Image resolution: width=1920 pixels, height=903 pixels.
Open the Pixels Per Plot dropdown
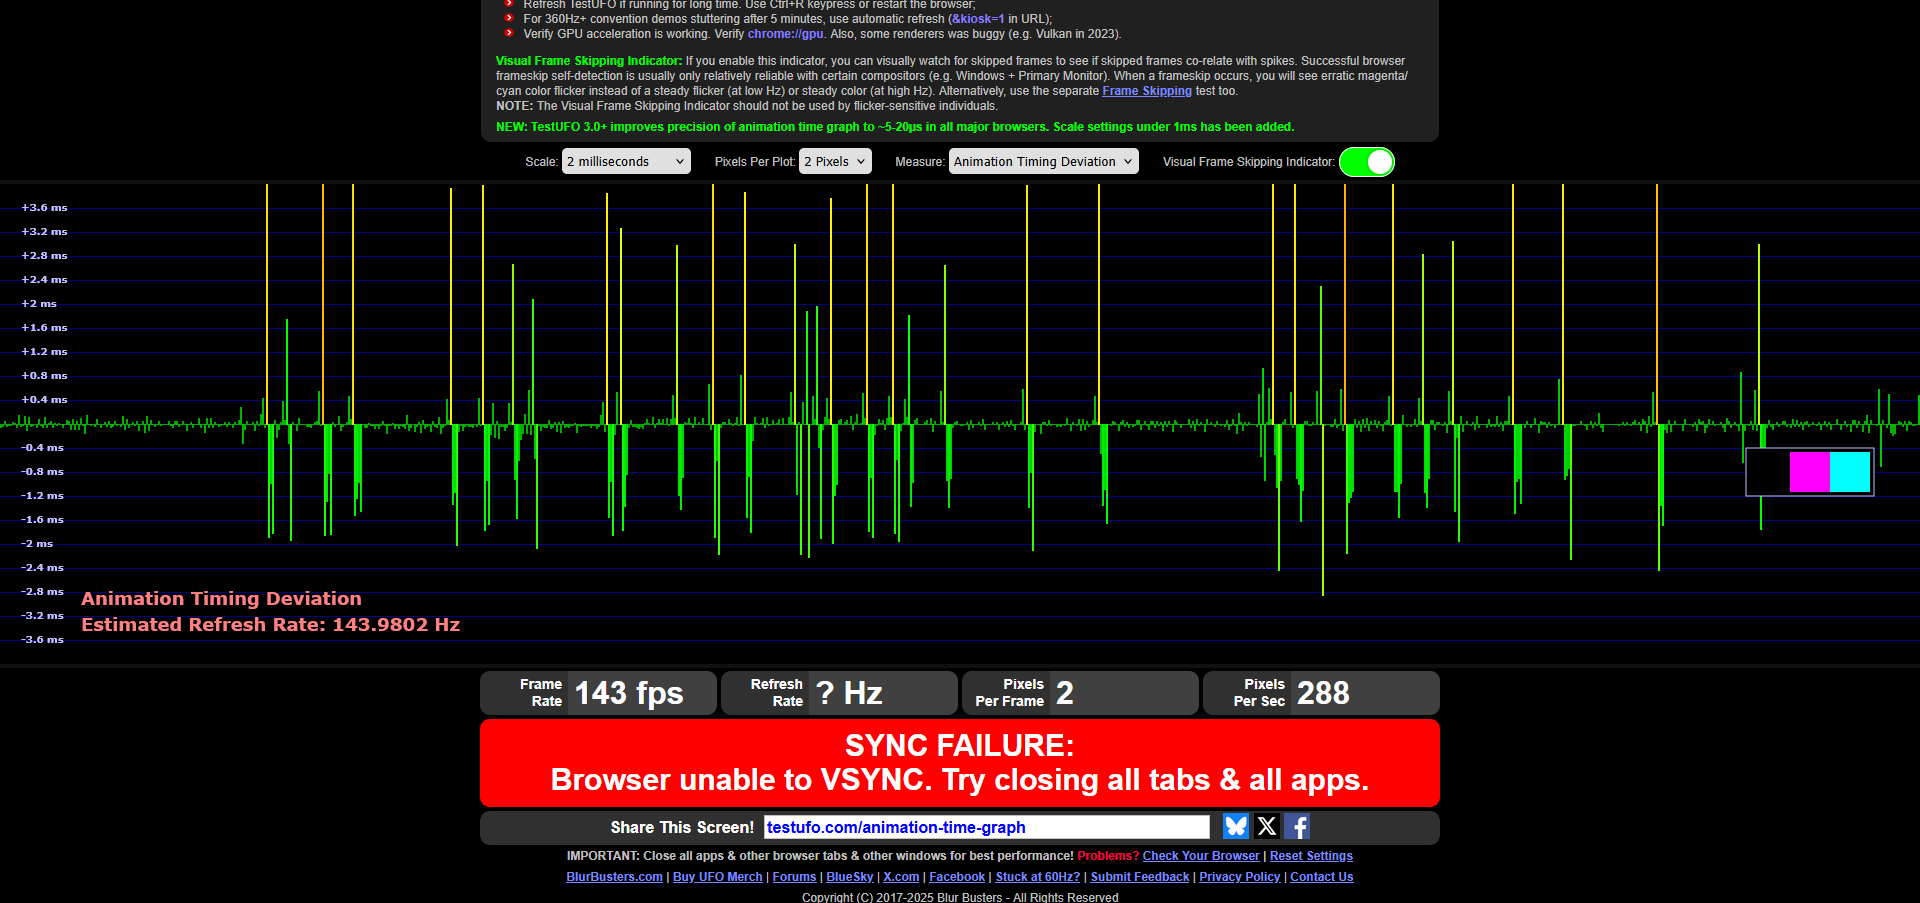(835, 161)
